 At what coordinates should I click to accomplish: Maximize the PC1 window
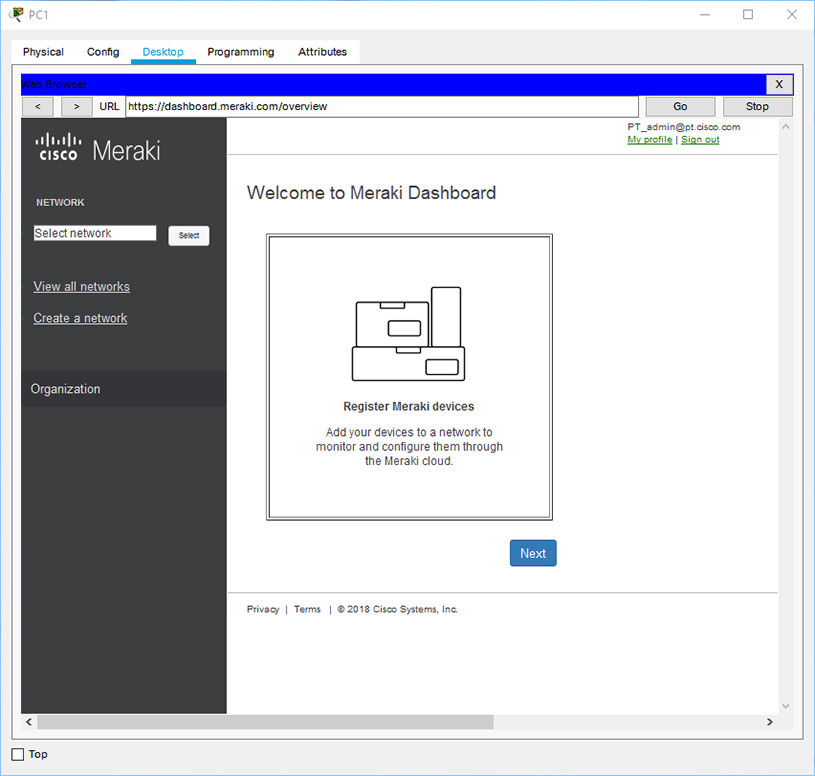click(x=748, y=15)
